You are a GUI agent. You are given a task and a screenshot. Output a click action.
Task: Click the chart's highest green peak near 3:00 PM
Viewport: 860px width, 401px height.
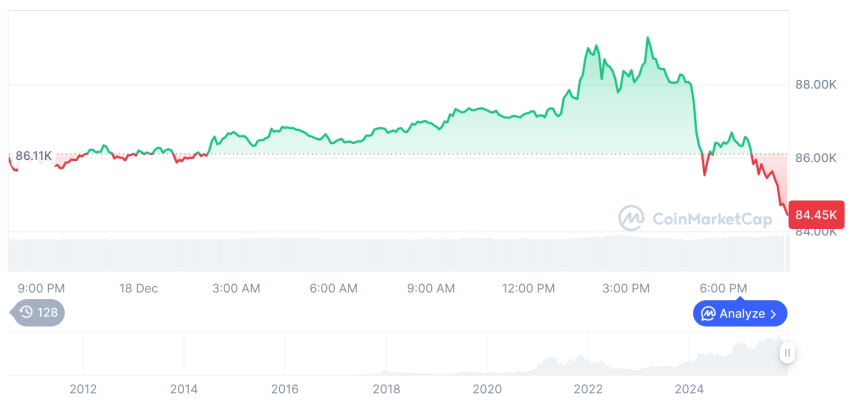click(648, 38)
